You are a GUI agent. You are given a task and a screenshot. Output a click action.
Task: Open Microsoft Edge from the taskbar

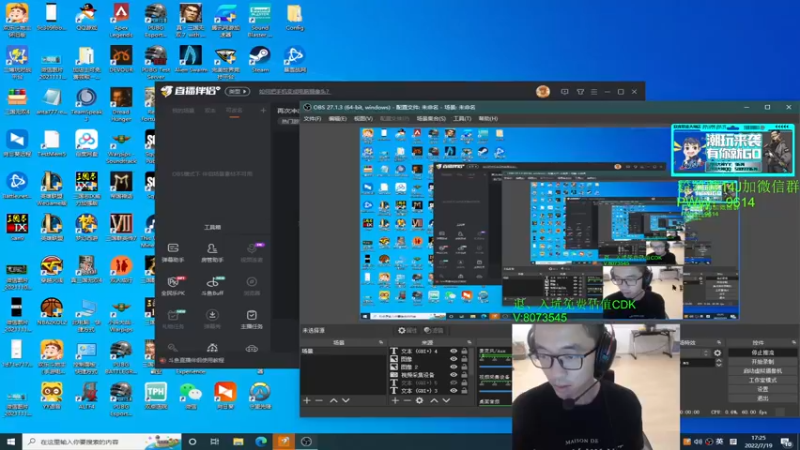[261, 441]
